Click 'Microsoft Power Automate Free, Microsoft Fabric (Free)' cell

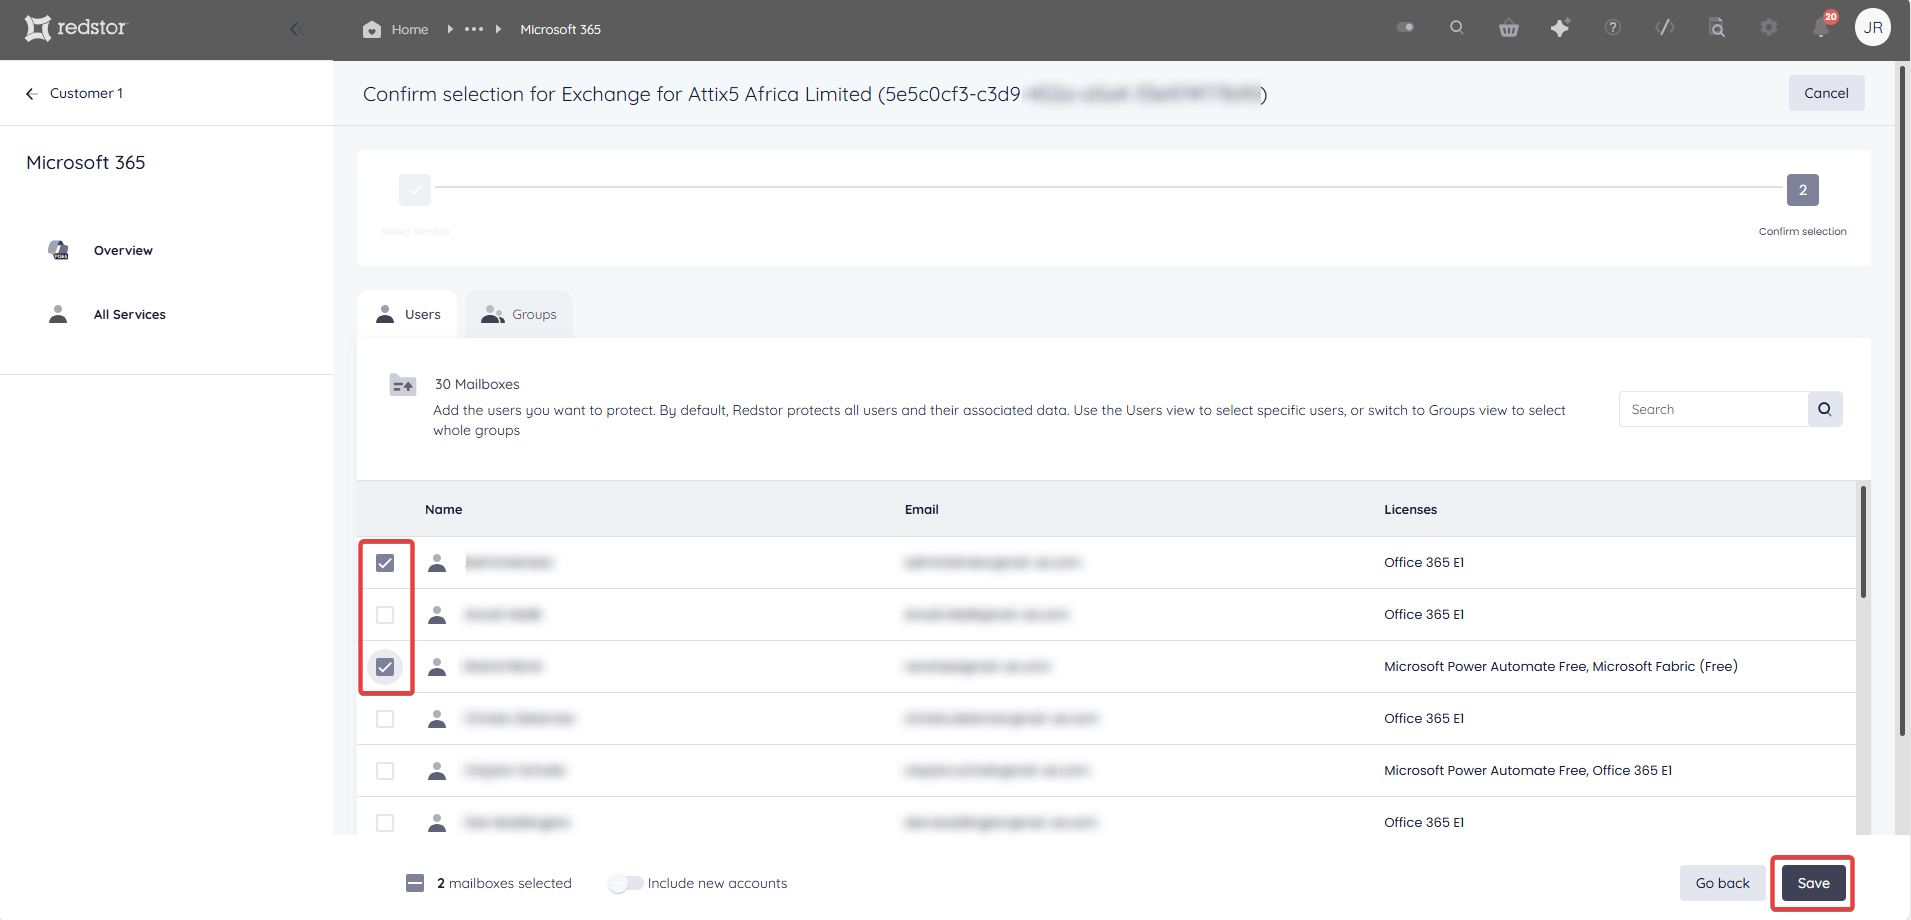[1560, 667]
